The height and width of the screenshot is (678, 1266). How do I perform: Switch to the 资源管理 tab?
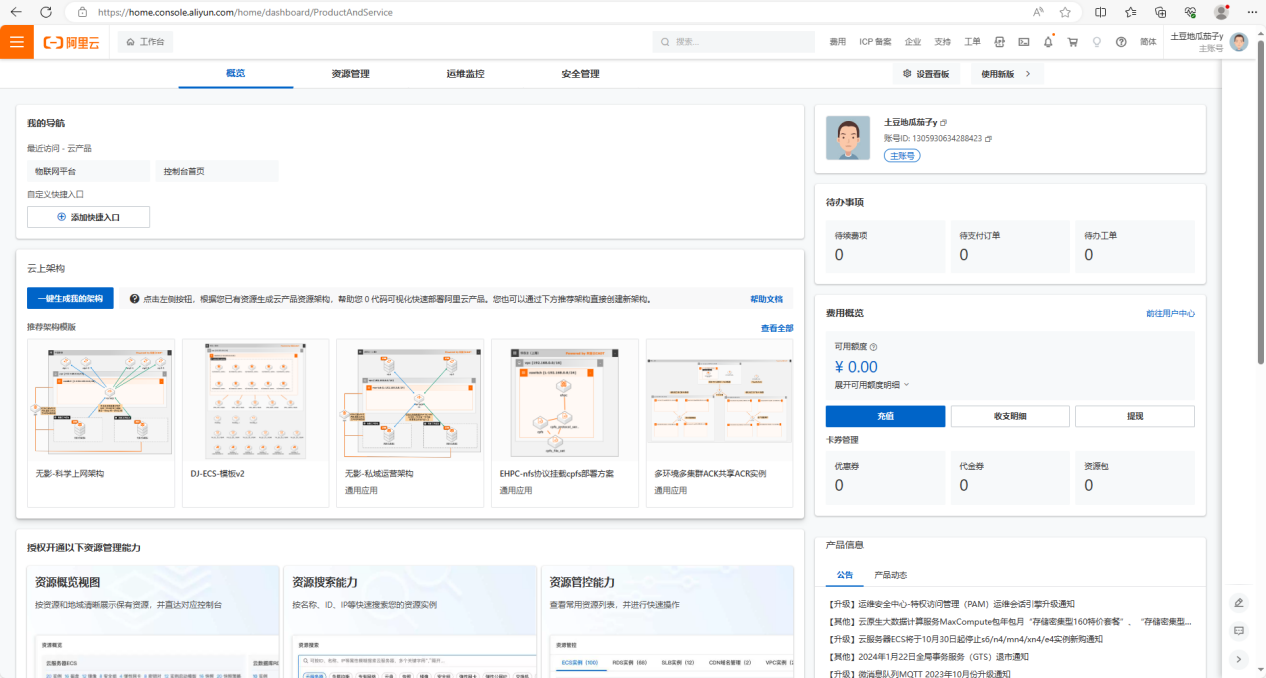[x=350, y=74]
